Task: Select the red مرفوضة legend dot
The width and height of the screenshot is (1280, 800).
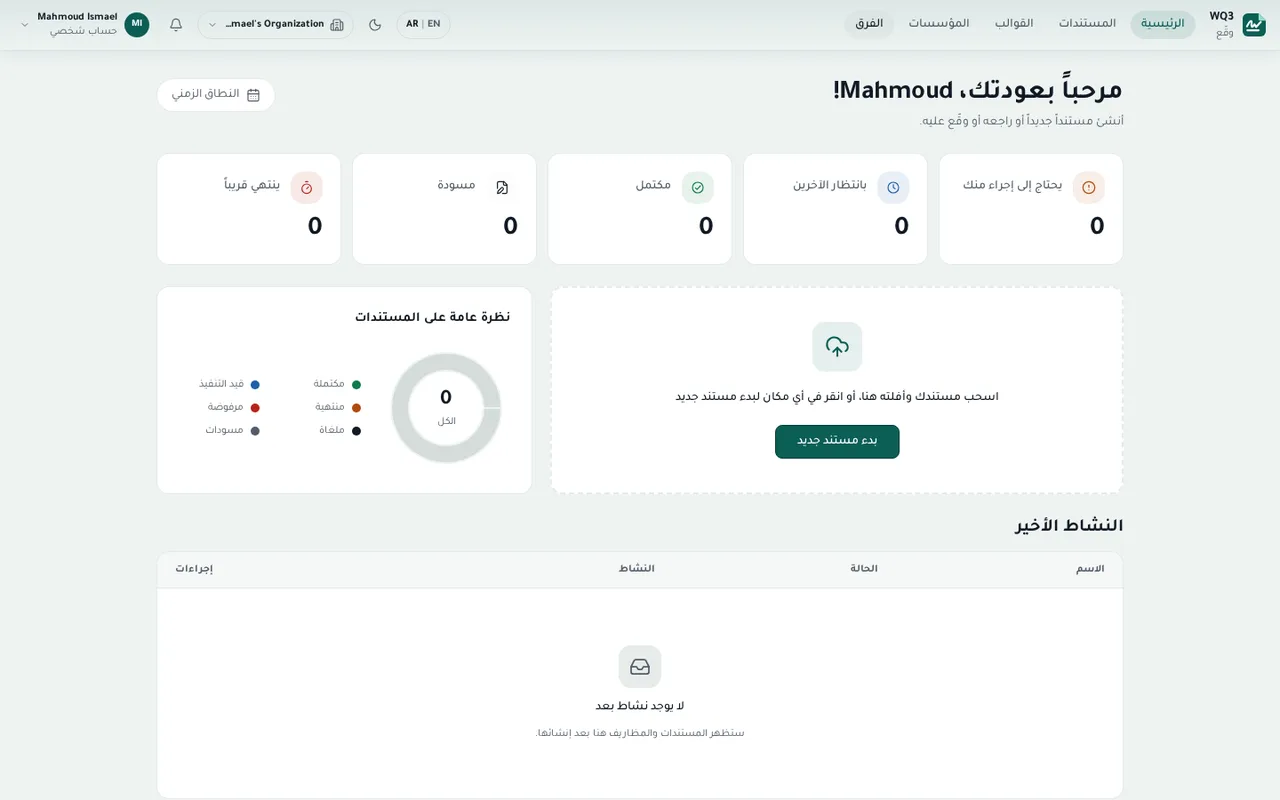Action: point(255,407)
